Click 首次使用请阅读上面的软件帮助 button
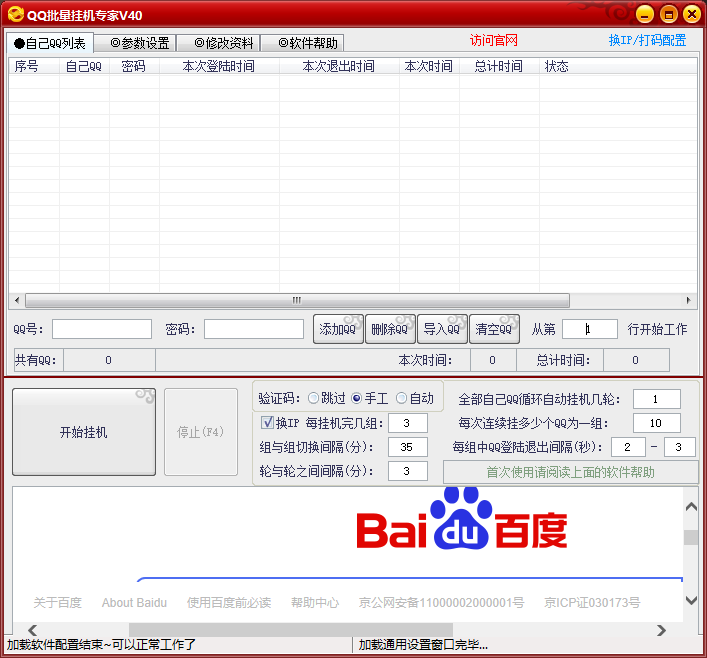Screen dimensions: 707x658 pos(570,472)
